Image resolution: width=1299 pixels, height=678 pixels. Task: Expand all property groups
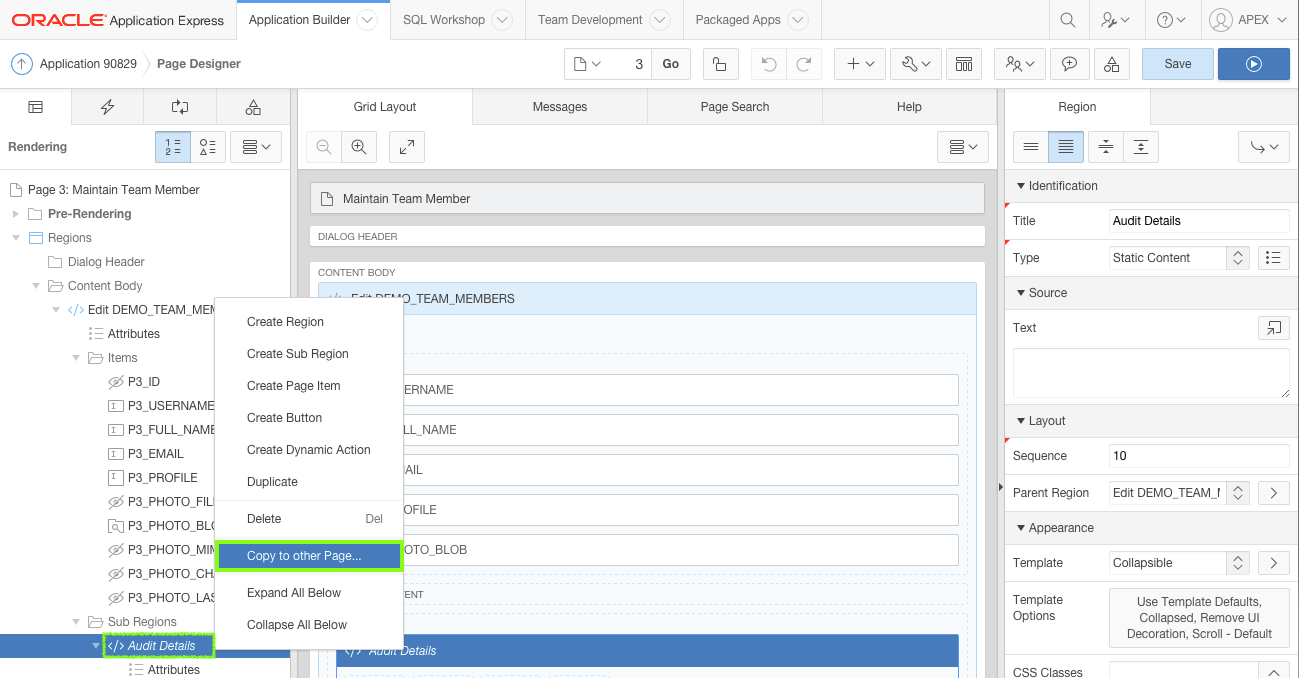tap(1141, 147)
